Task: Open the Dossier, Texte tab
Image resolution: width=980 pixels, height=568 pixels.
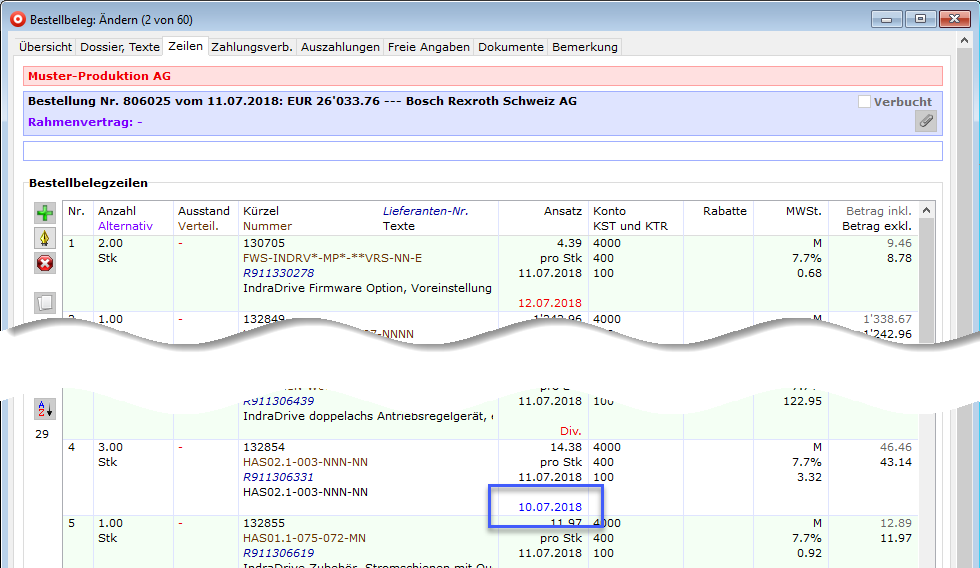Action: (x=120, y=47)
